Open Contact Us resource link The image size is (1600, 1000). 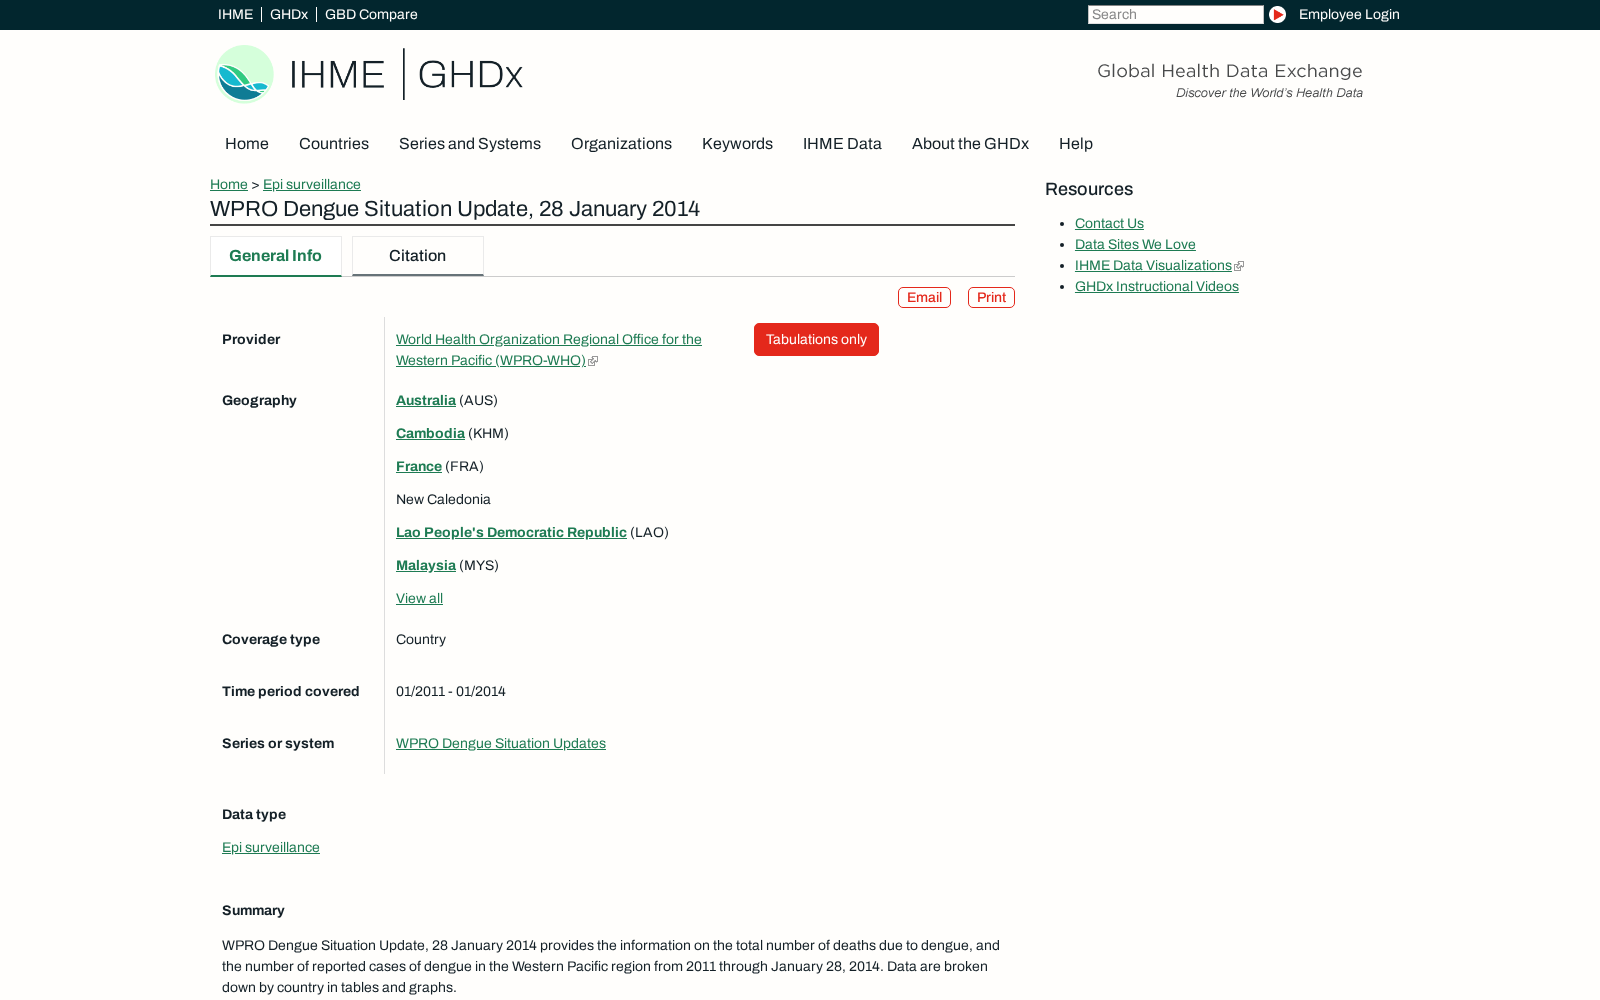pos(1109,223)
